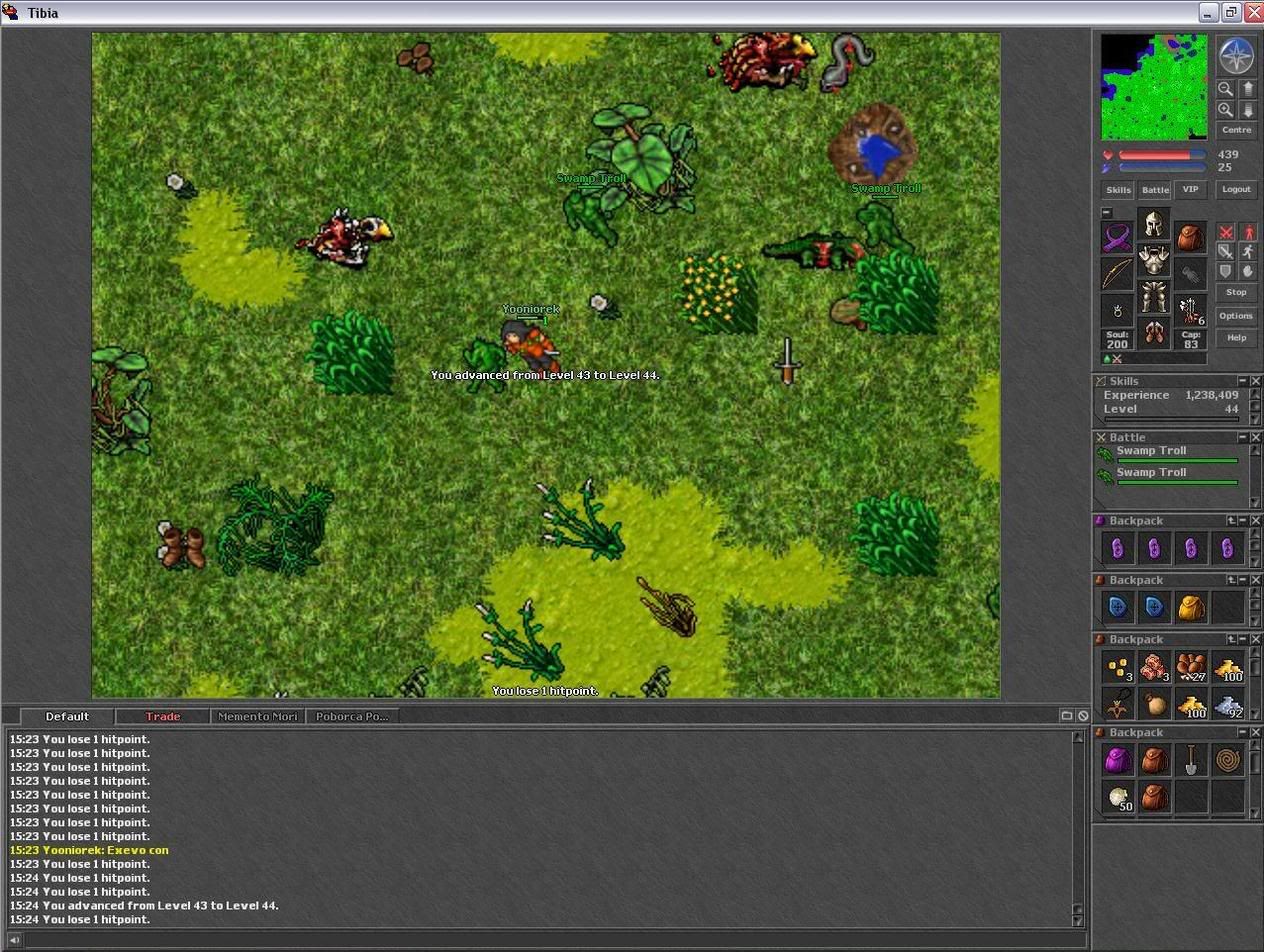The width and height of the screenshot is (1264, 952).
Task: Select the sandals boots slot
Action: click(1154, 334)
